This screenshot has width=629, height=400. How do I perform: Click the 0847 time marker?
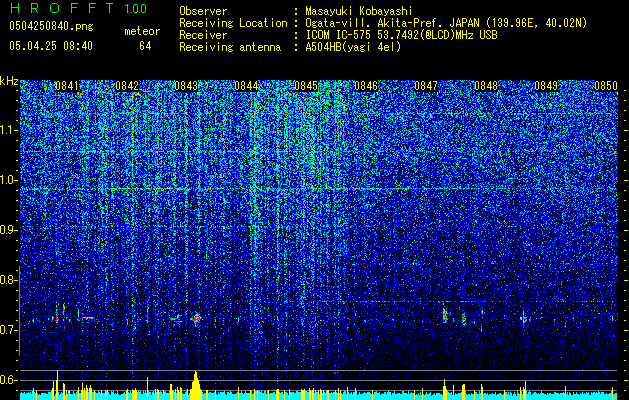pyautogui.click(x=426, y=86)
